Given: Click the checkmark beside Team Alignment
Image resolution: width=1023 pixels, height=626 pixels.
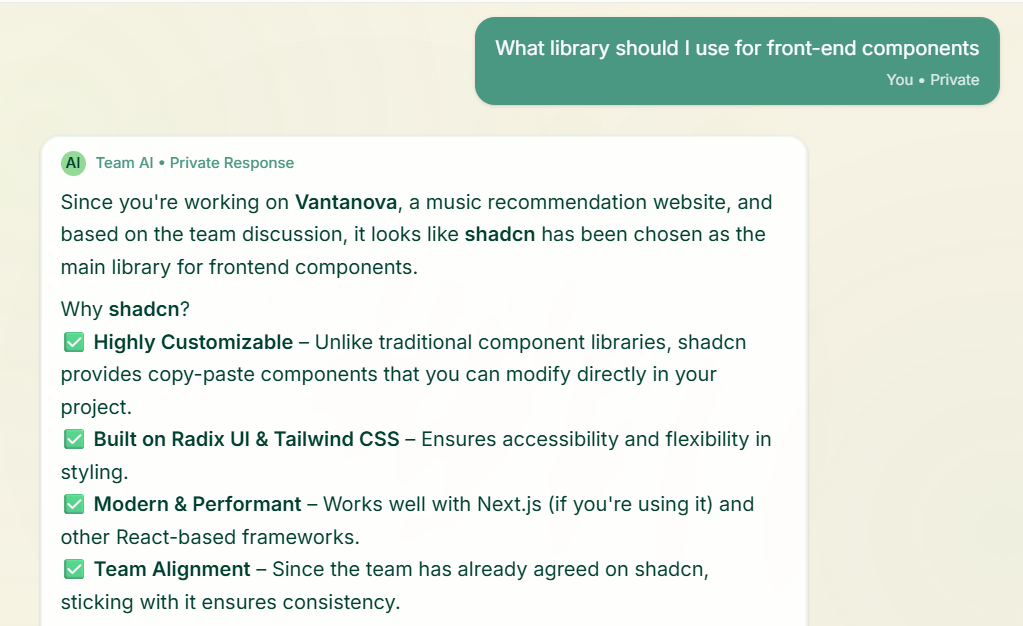Looking at the screenshot, I should [74, 569].
